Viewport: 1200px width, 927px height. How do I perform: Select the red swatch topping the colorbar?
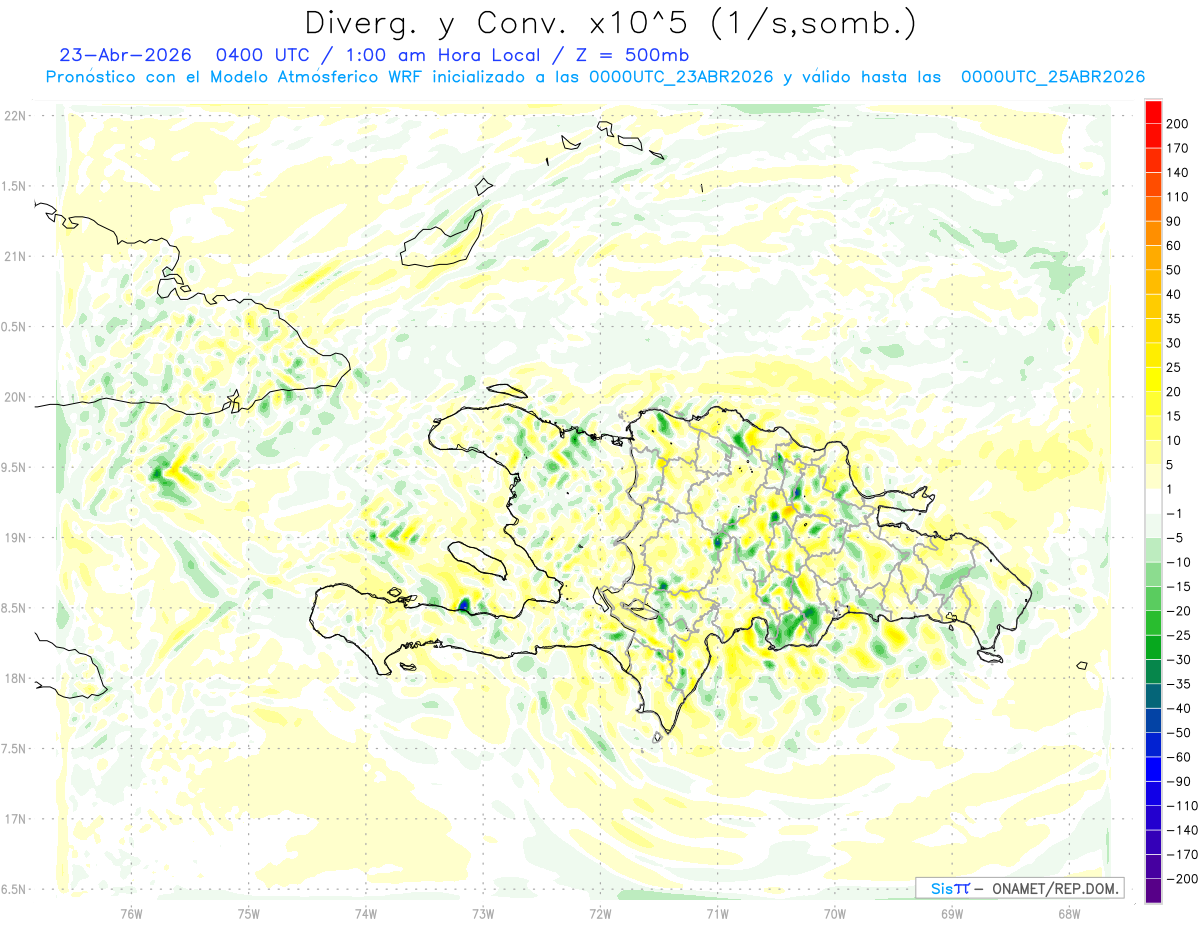(1153, 110)
